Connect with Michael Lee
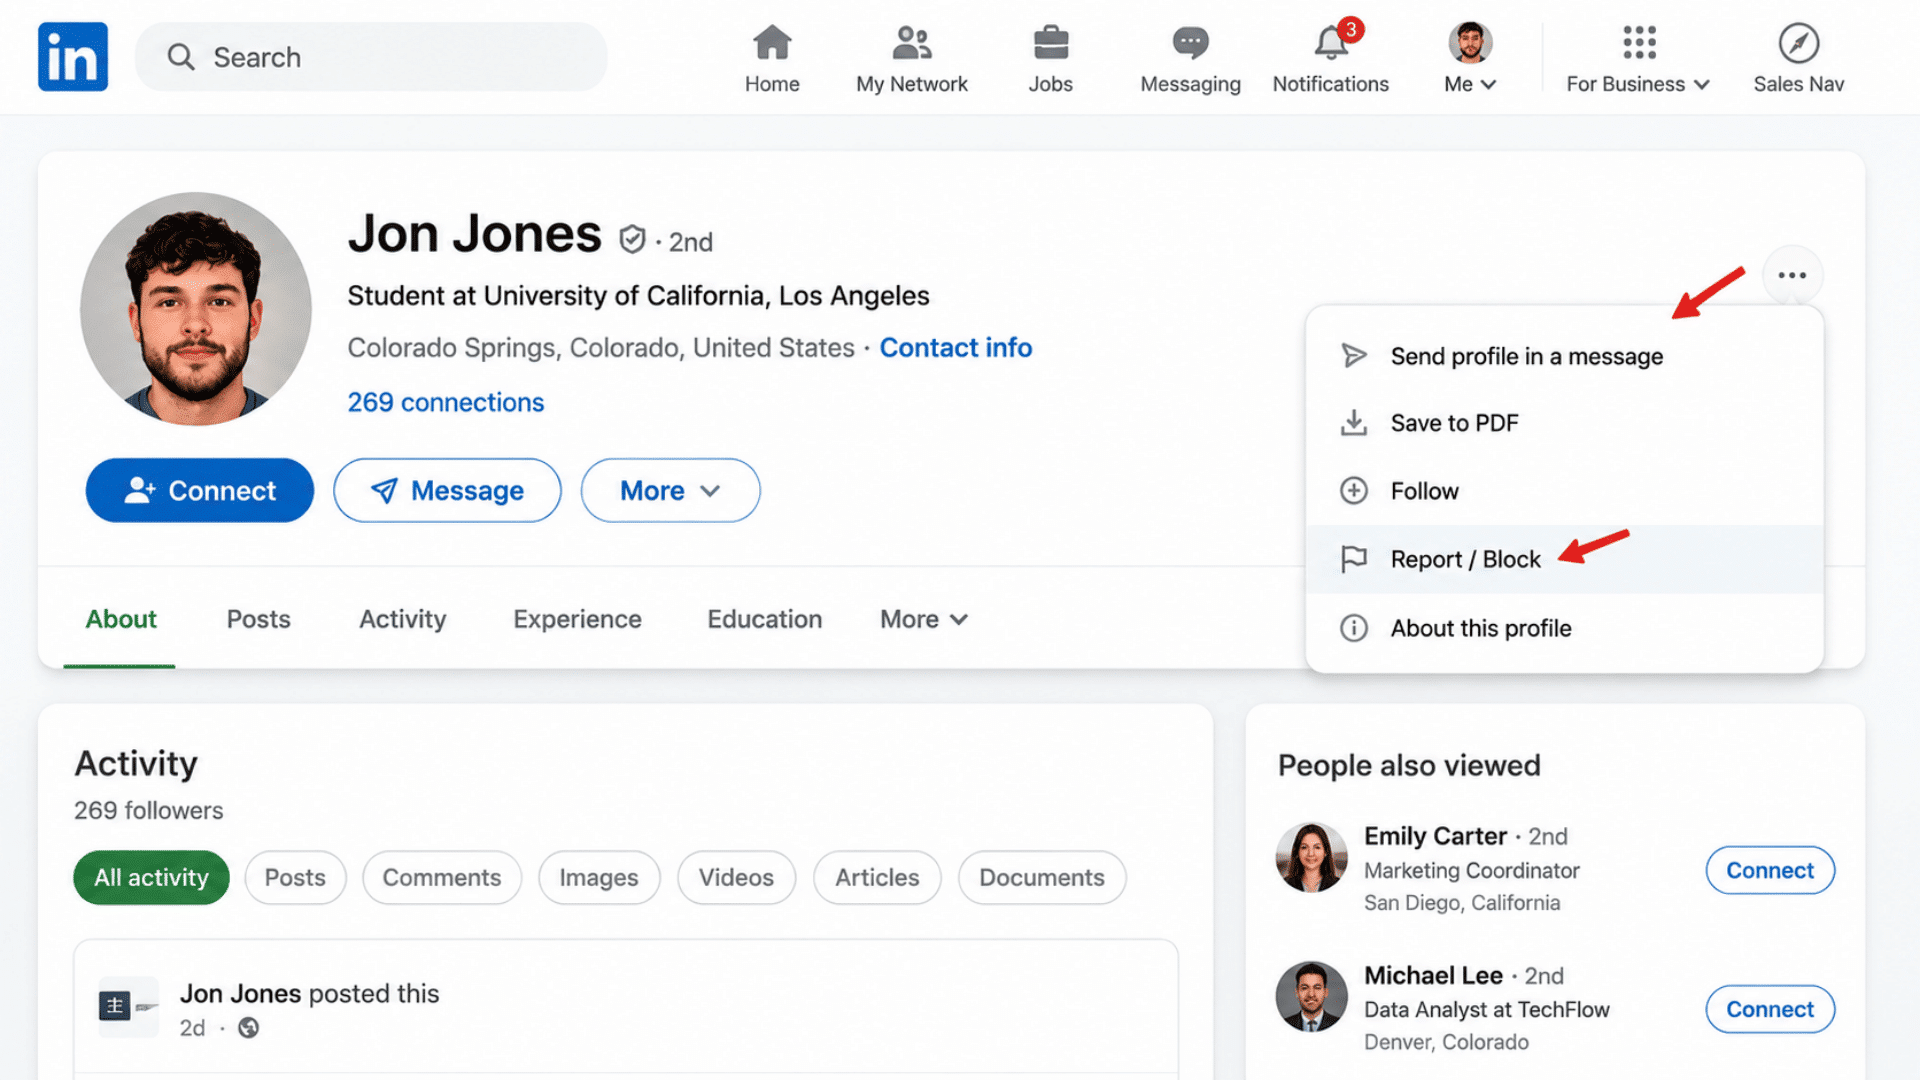 (1770, 1009)
